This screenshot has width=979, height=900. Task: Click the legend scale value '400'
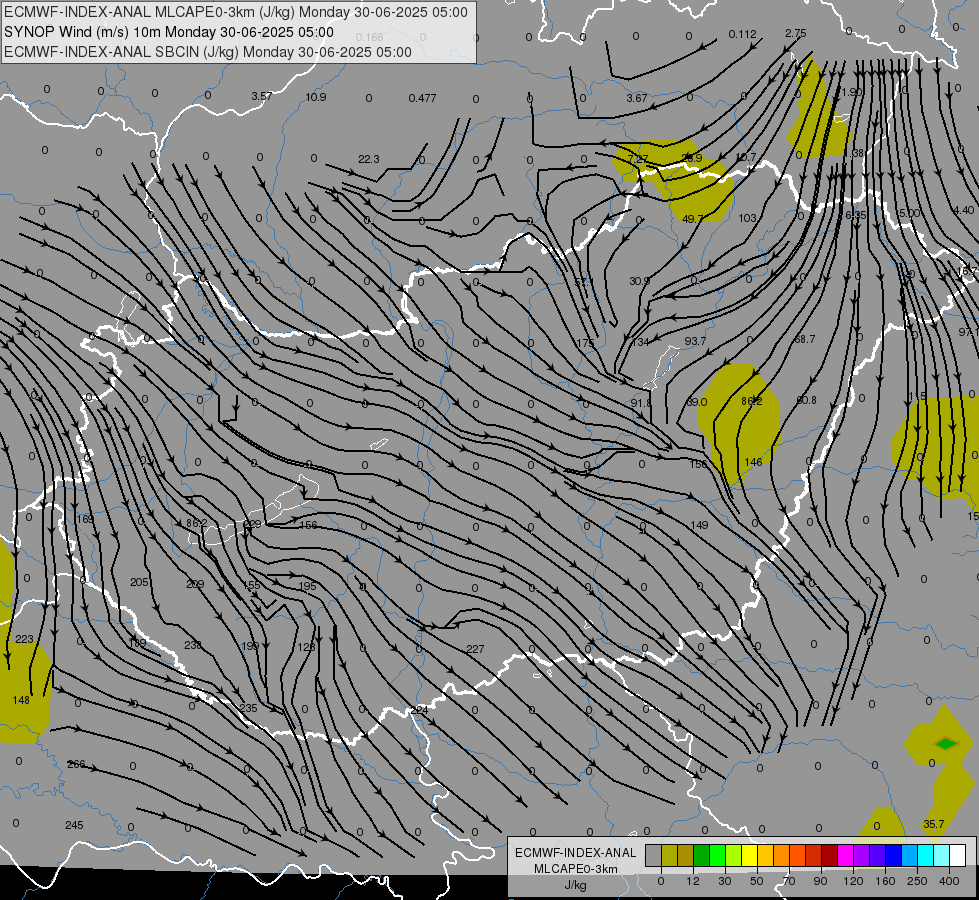pos(949,881)
